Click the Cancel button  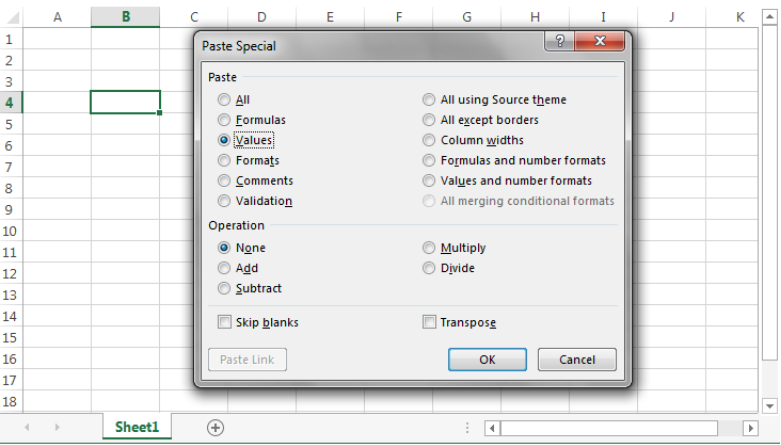click(577, 359)
